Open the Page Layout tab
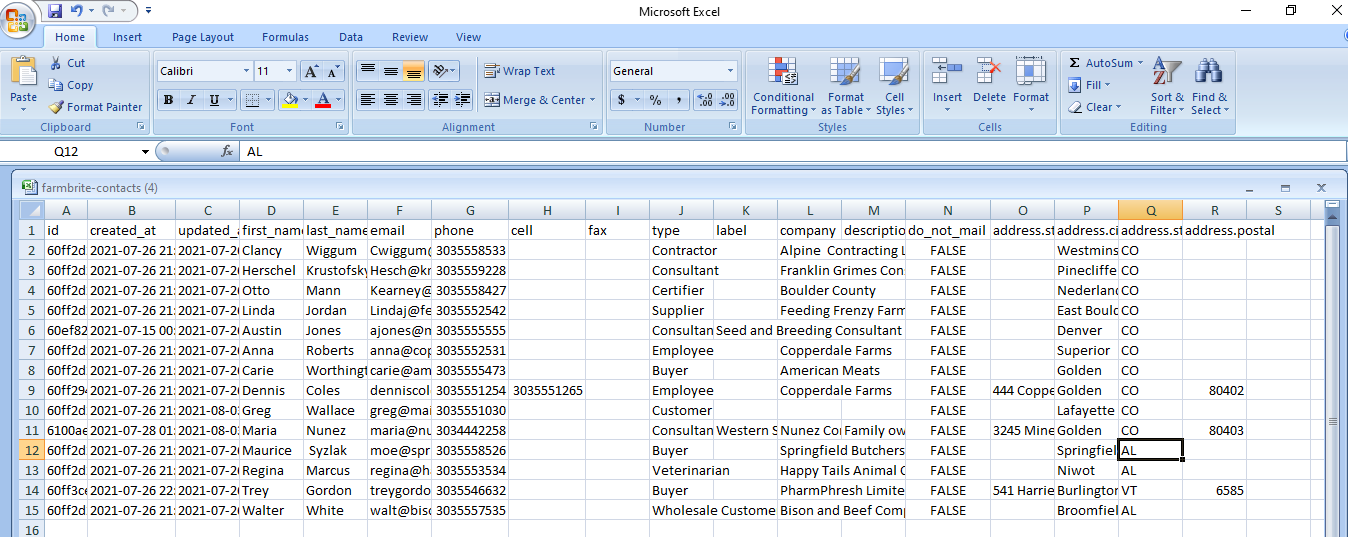Viewport: 1348px width, 537px height. (203, 37)
